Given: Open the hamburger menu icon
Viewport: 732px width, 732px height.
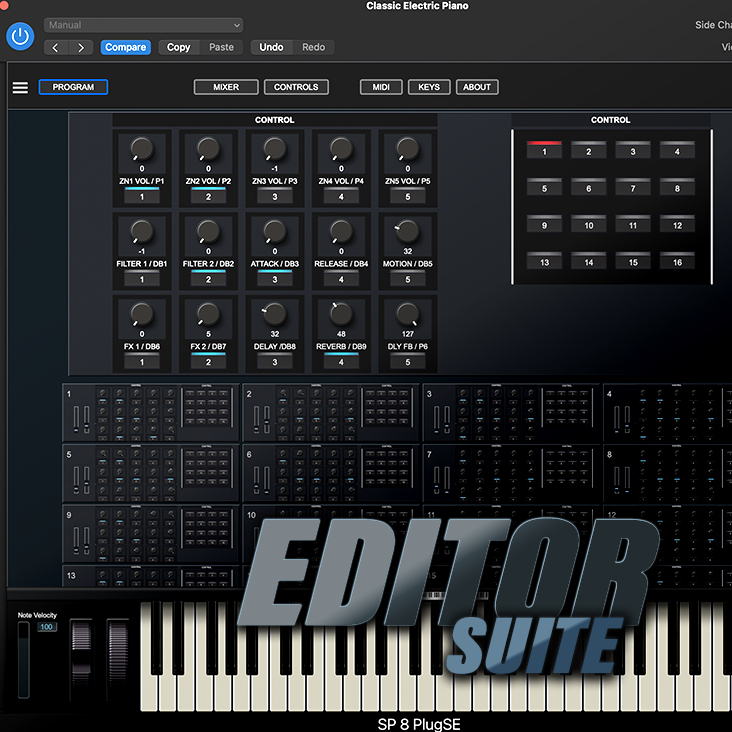Looking at the screenshot, I should tap(20, 87).
